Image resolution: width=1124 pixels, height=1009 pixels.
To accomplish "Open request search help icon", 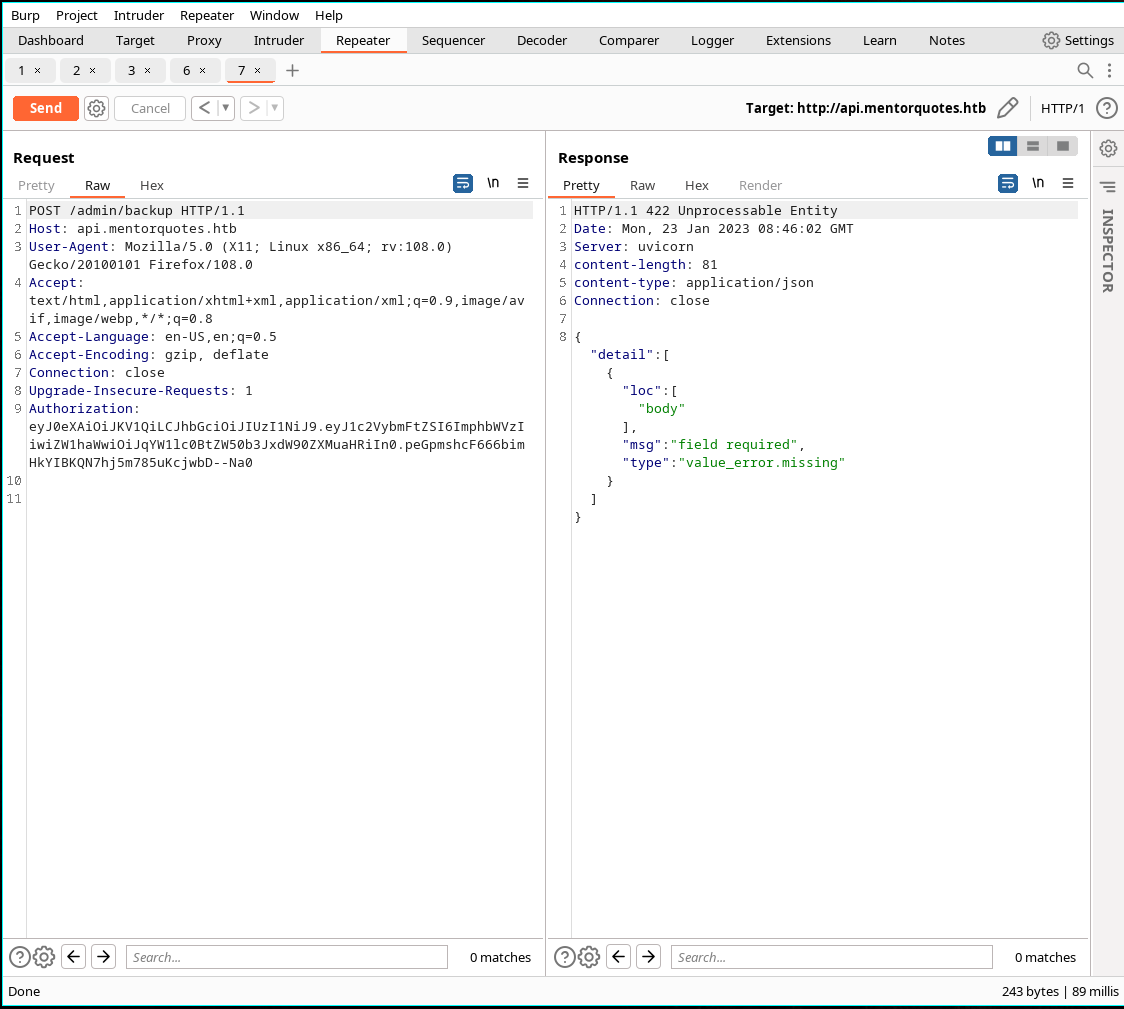I will [19, 957].
